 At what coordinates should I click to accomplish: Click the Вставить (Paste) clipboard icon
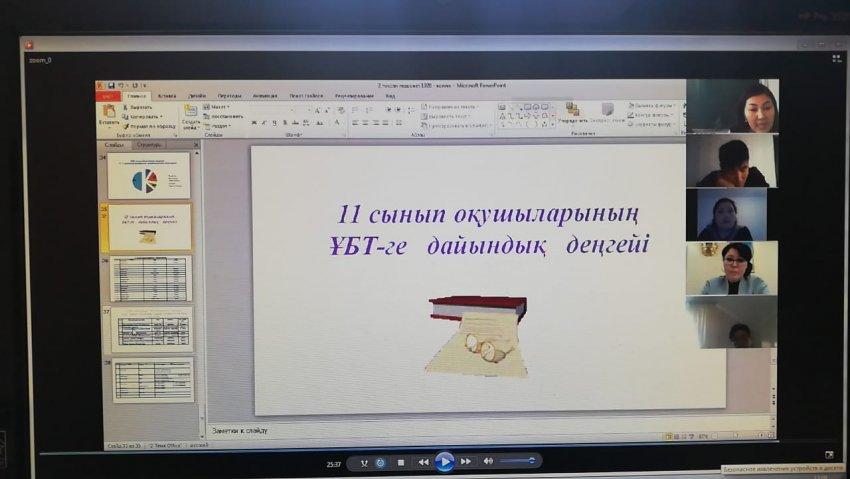[109, 112]
